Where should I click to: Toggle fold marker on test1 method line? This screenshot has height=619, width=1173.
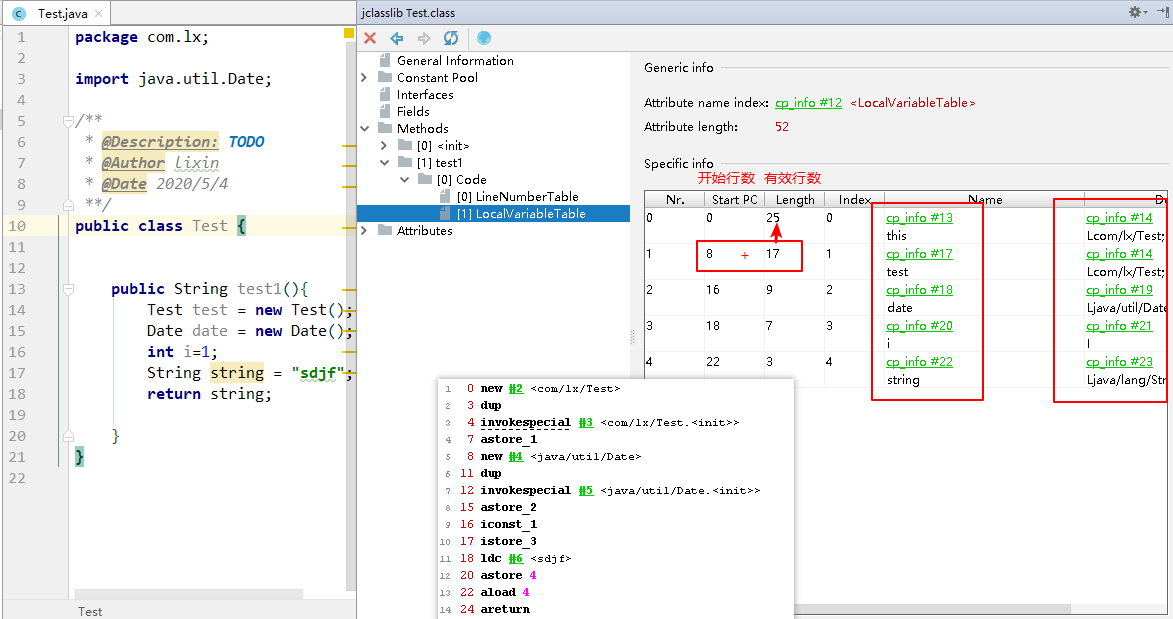coord(68,289)
